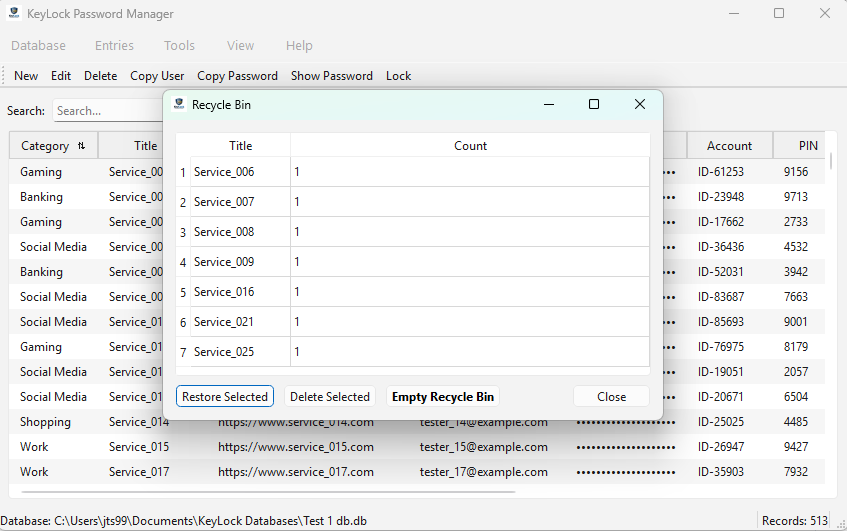Screen dimensions: 847x531
Task: Click the Delete Selected button
Action: [330, 397]
